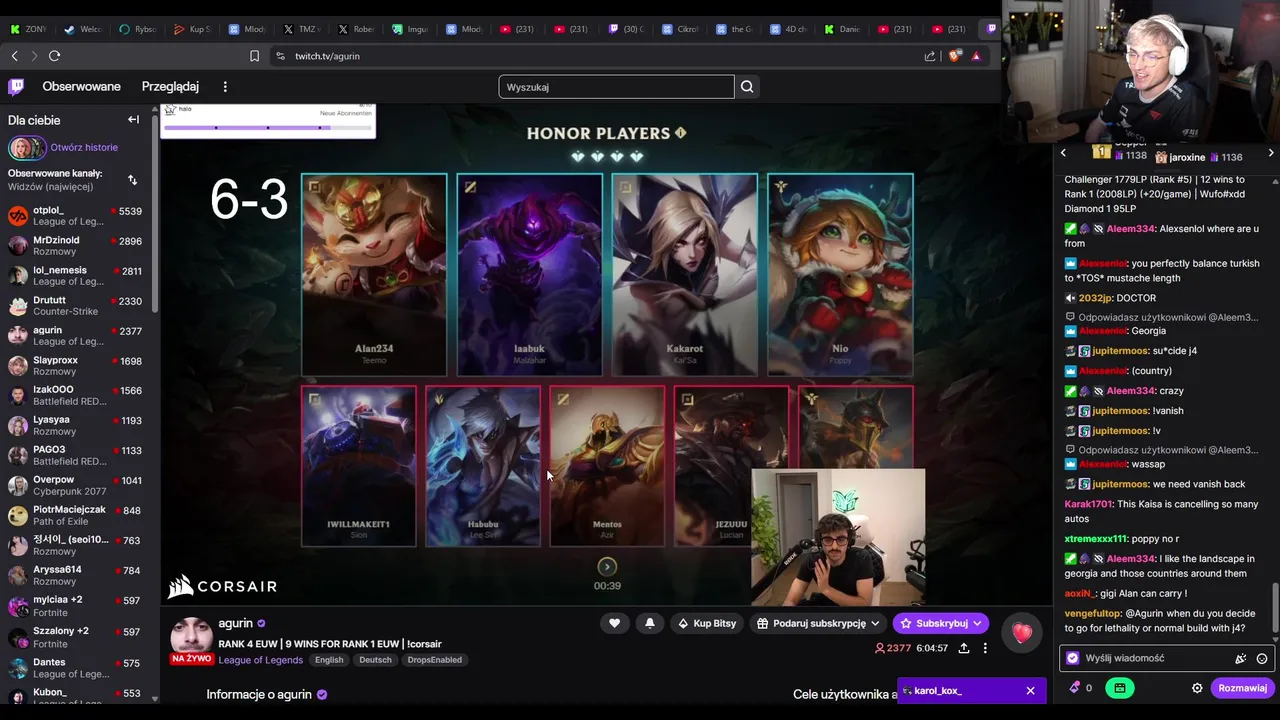The image size is (1280, 720).
Task: Open the Brave Shields lion icon
Action: pyautogui.click(x=953, y=56)
